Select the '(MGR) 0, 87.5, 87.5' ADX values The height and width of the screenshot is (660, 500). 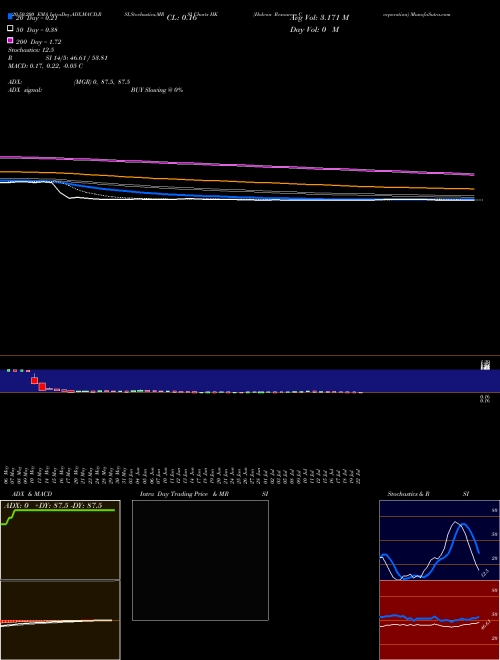tap(102, 82)
